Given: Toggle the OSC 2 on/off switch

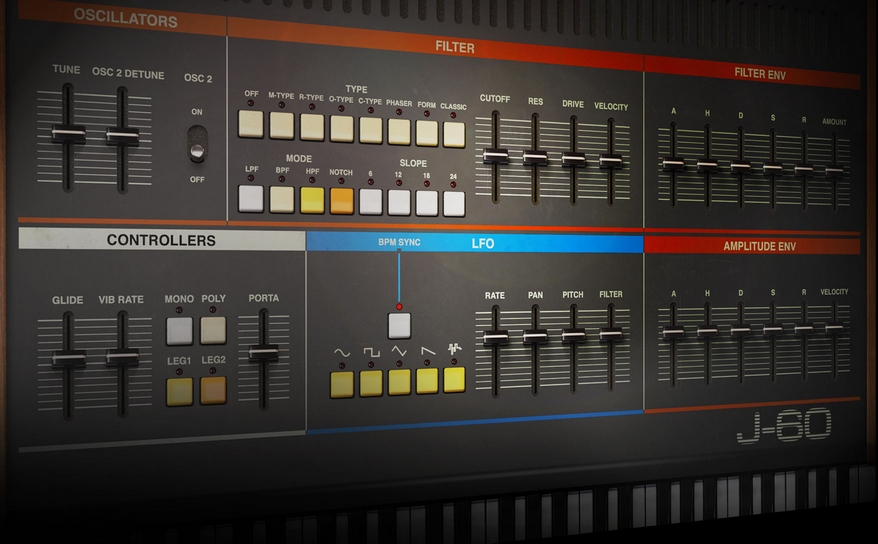Looking at the screenshot, I should 197,144.
